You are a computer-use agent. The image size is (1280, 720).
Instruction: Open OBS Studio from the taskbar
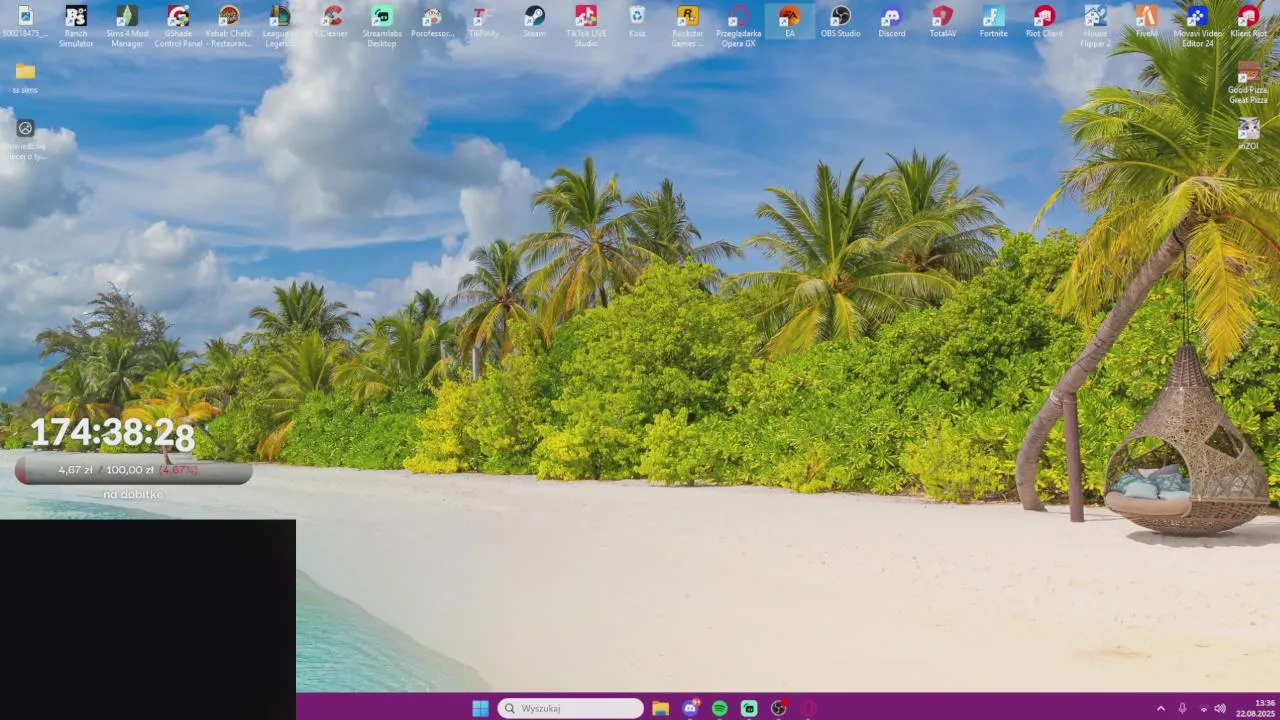coord(779,708)
